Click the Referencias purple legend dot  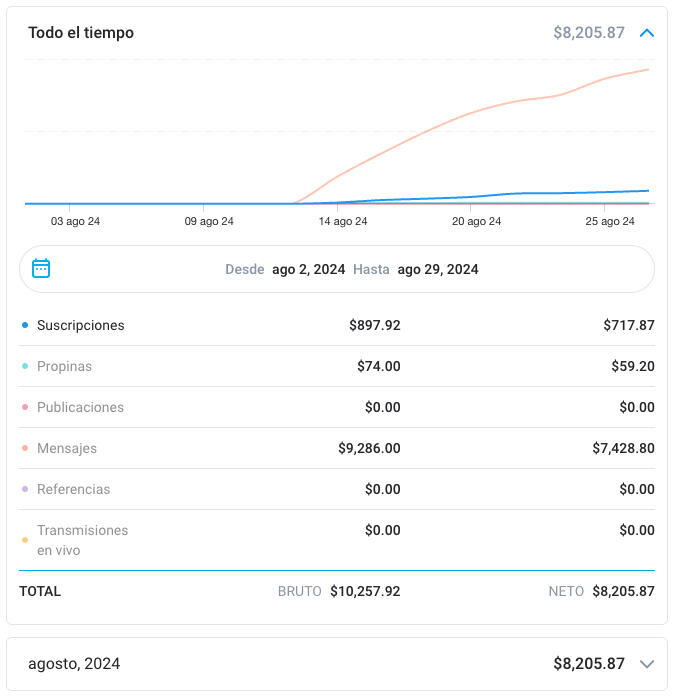point(25,489)
